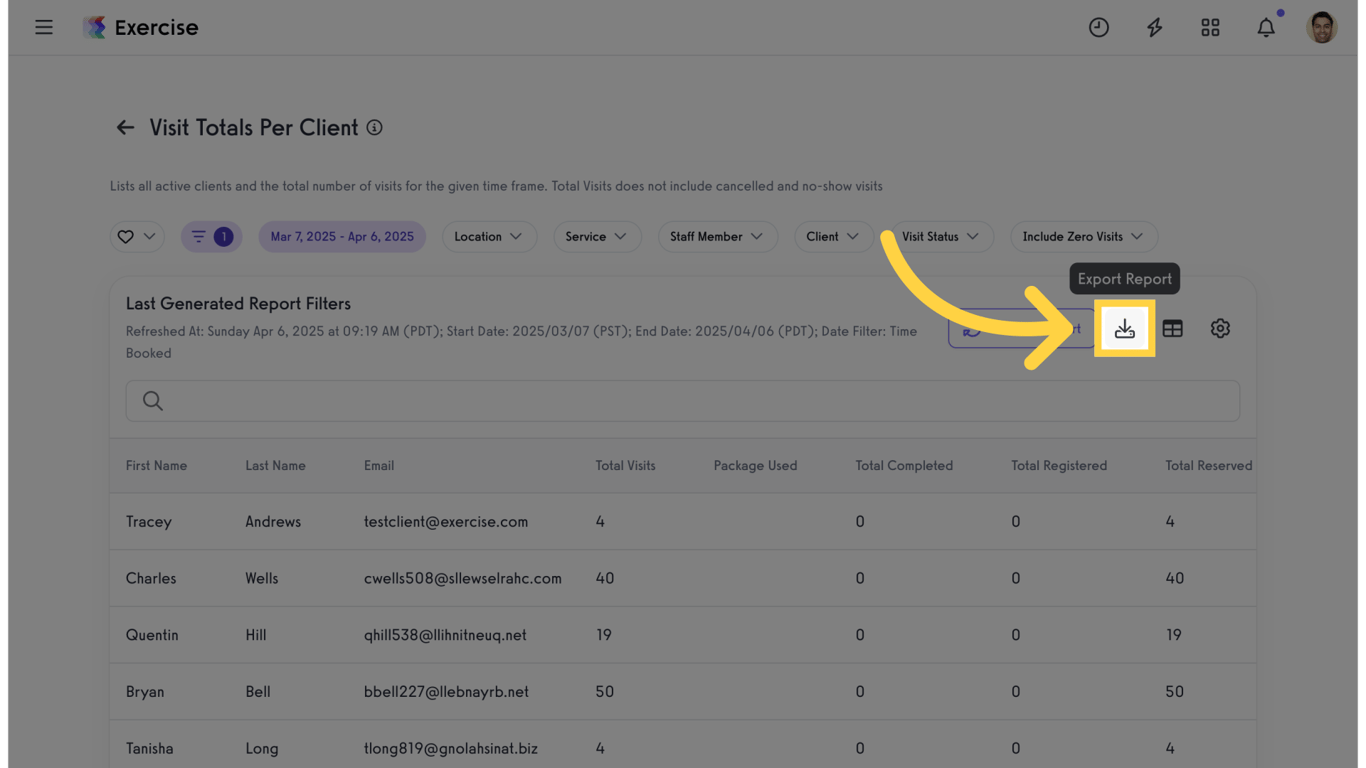Select the Wells last name cell
Viewport: 1366px width, 768px height.
point(262,579)
